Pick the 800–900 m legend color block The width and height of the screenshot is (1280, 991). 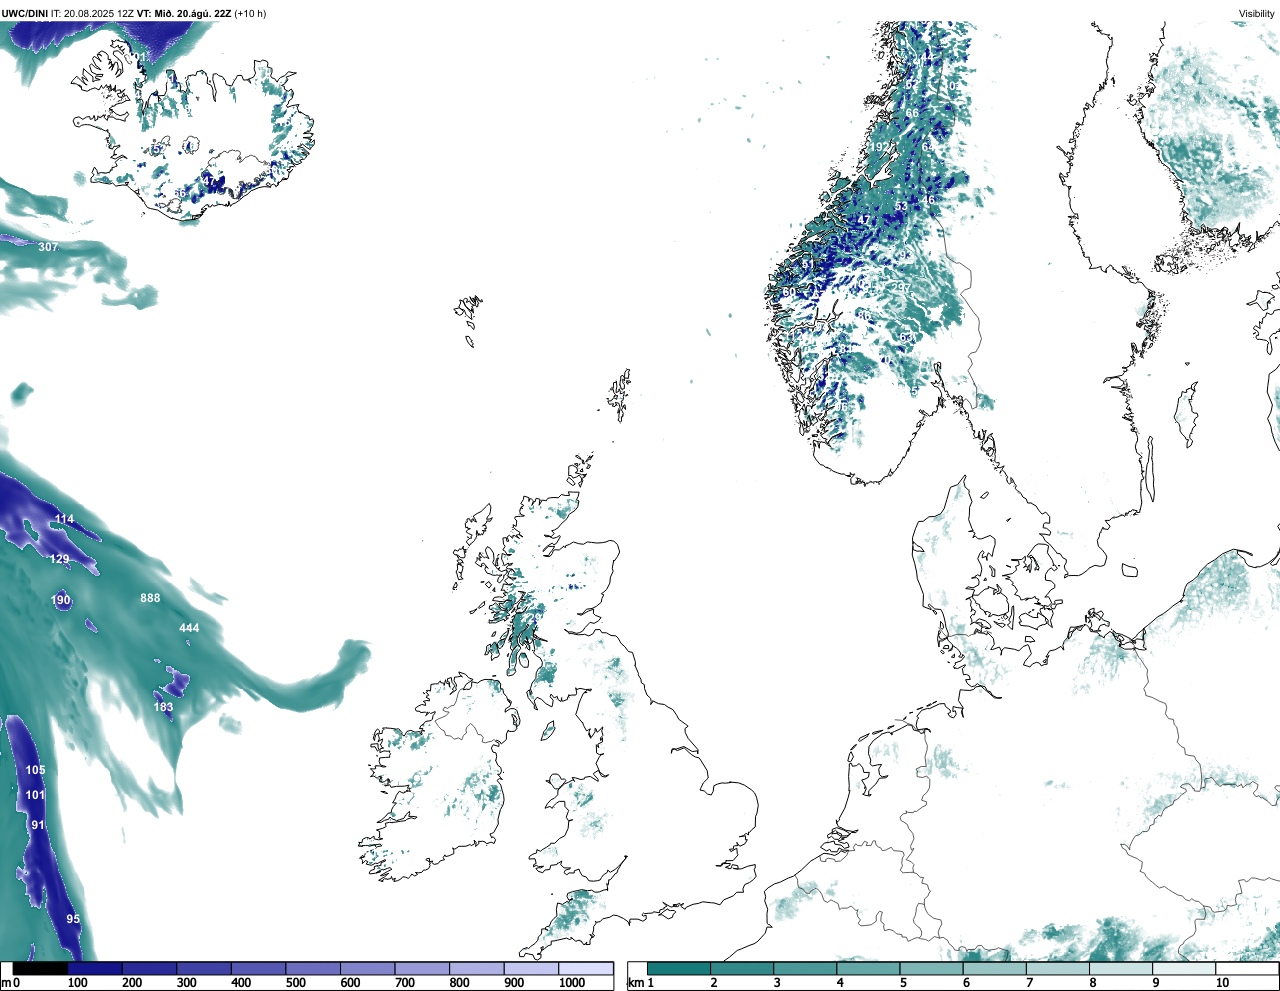(476, 969)
